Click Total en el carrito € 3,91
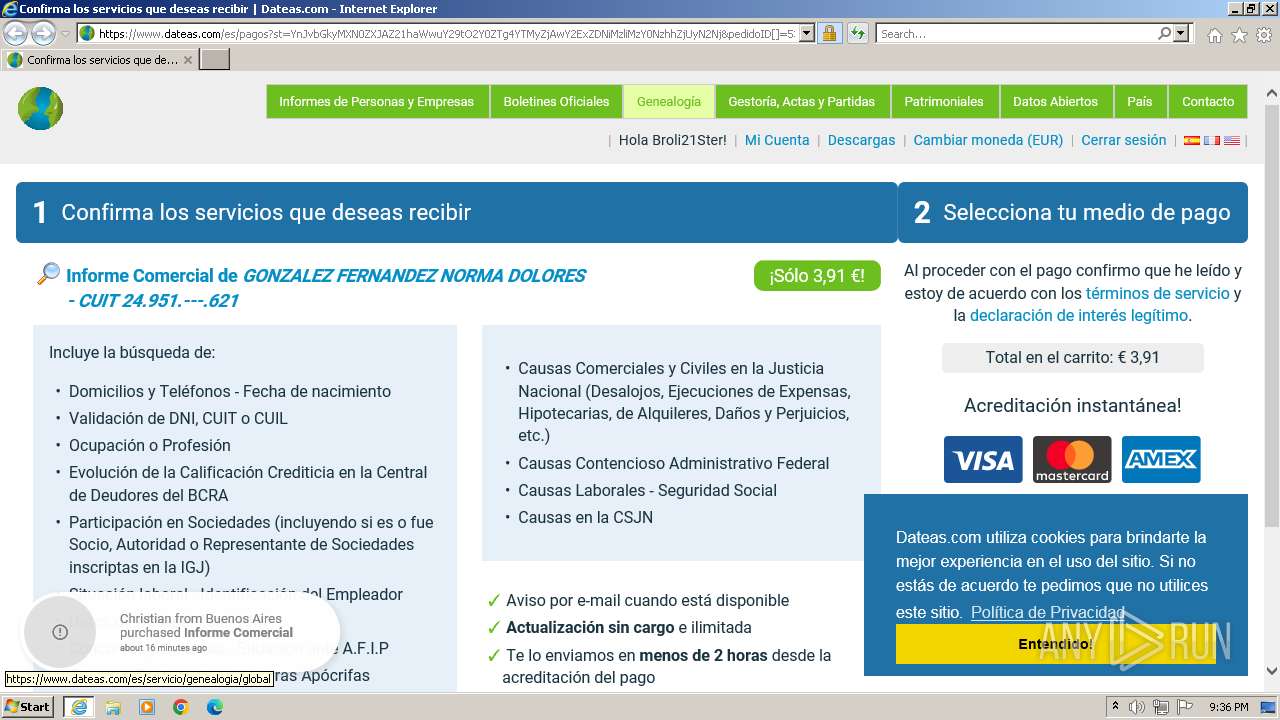This screenshot has width=1280, height=720. point(1072,357)
